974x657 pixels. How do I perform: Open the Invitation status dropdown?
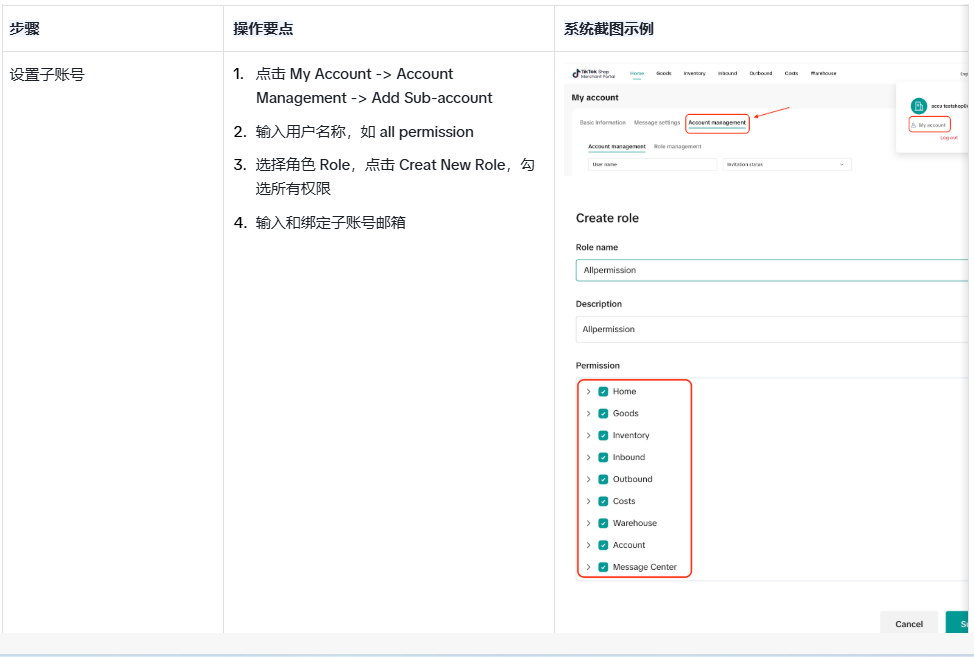(x=786, y=164)
